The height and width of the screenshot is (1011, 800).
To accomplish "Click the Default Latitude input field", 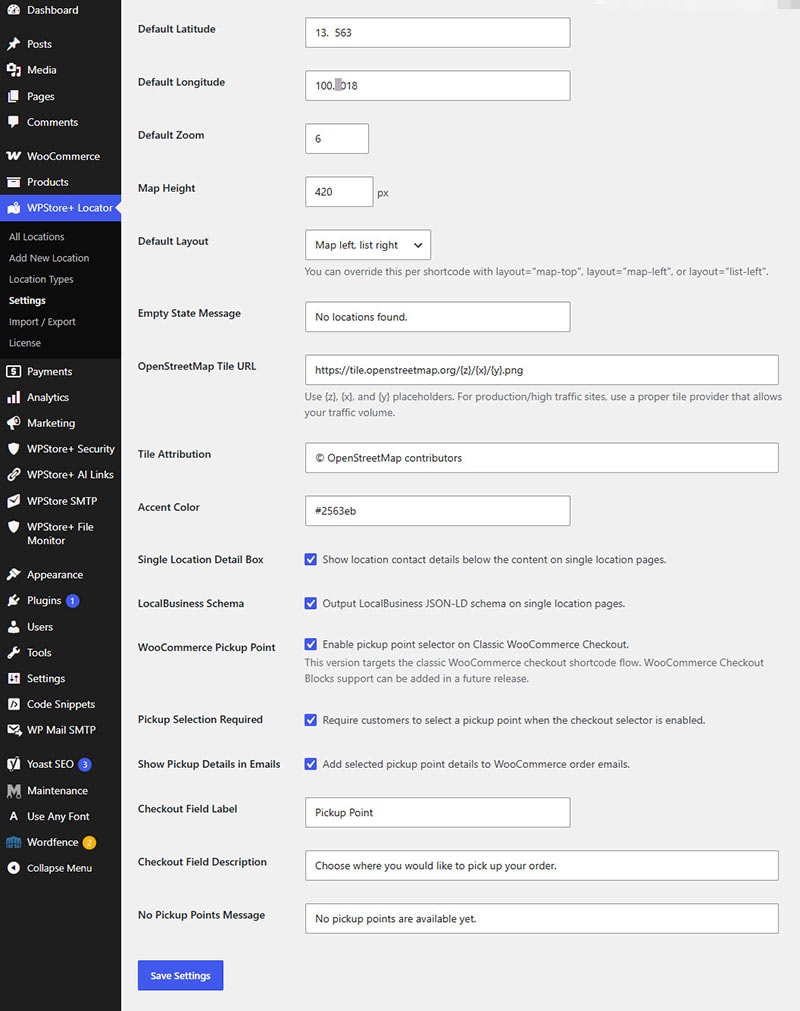I will [438, 32].
